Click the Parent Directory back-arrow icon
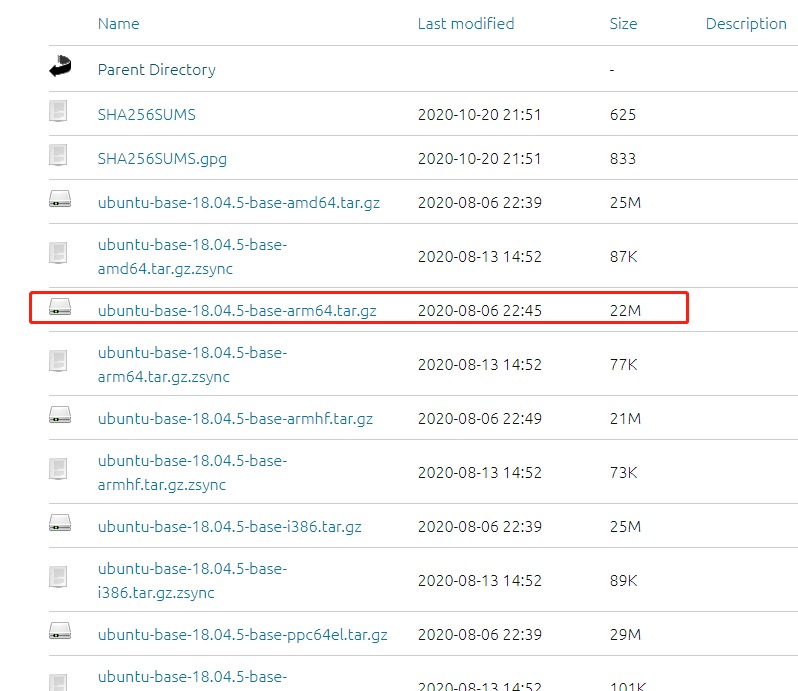 [60, 66]
